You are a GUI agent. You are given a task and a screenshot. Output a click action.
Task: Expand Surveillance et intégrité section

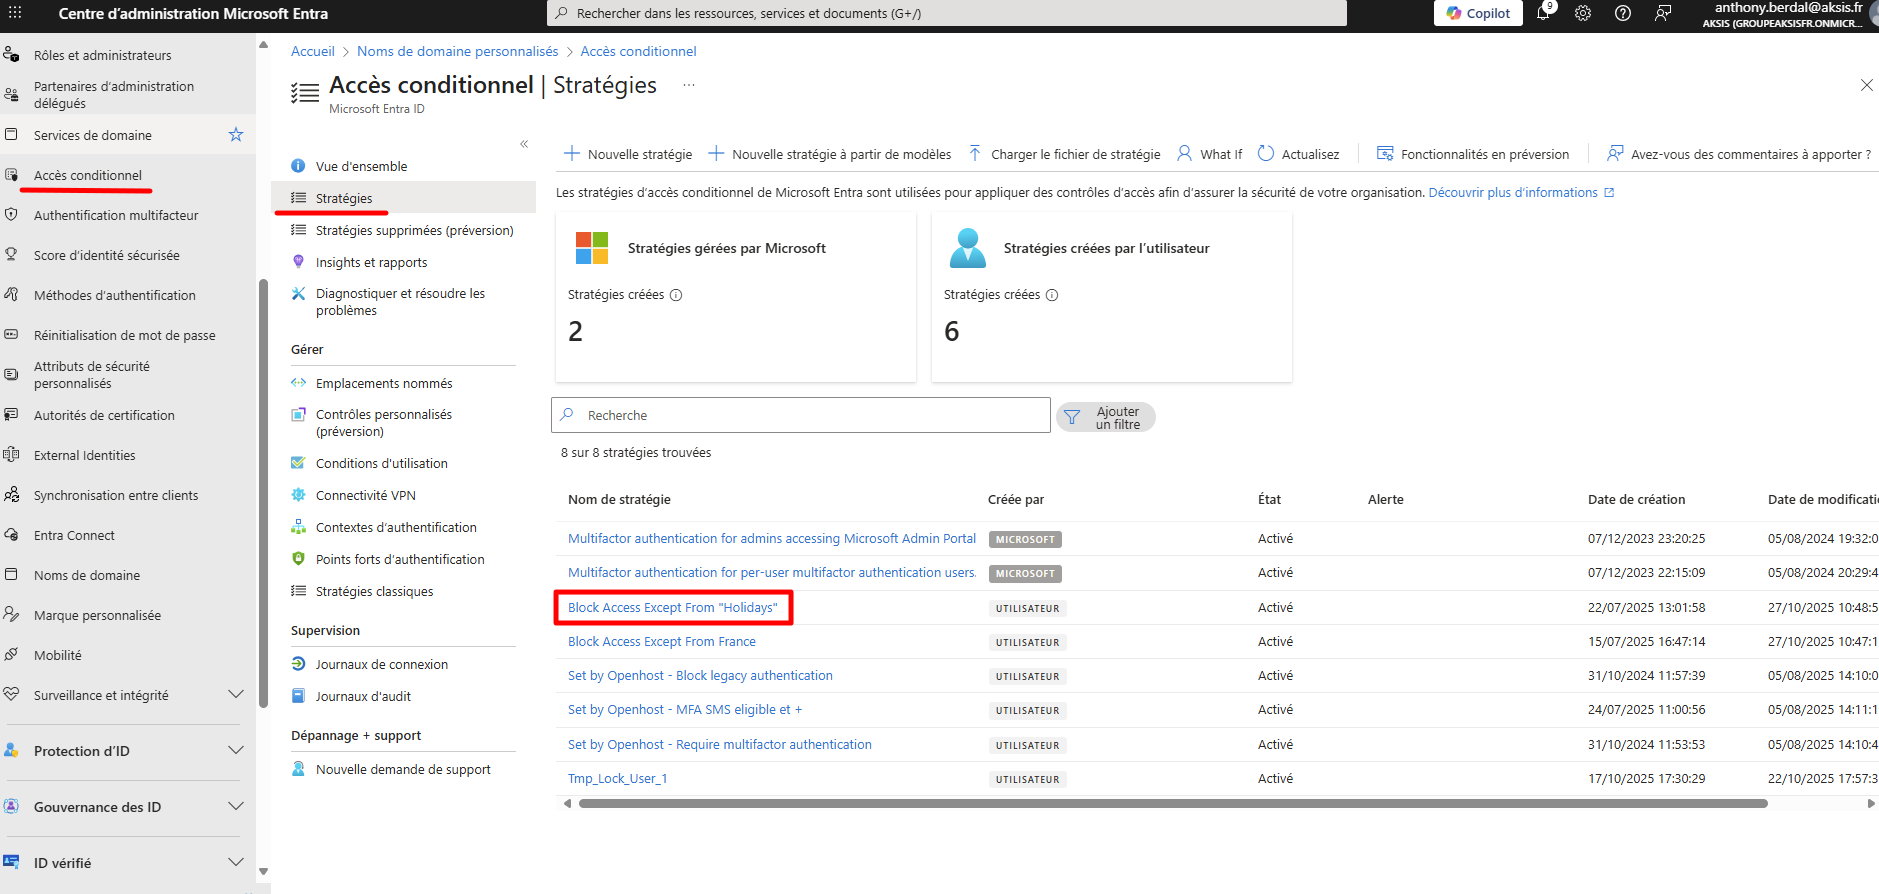pos(236,695)
